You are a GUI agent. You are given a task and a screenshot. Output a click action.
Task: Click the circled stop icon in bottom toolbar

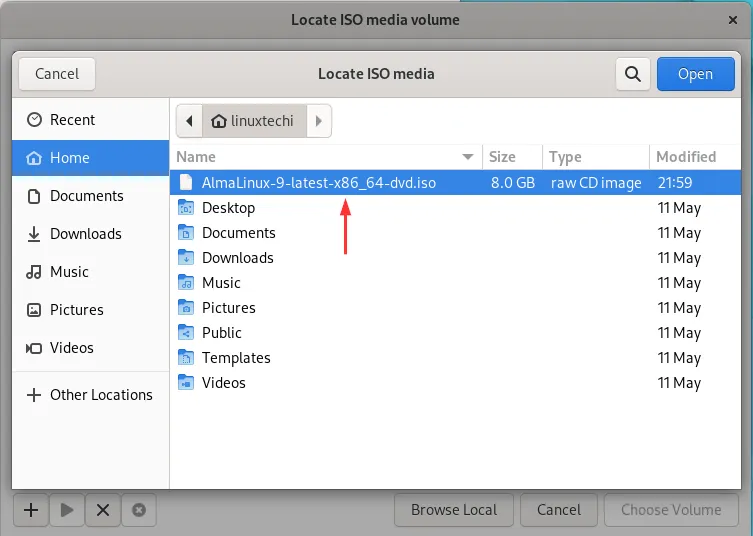[139, 510]
